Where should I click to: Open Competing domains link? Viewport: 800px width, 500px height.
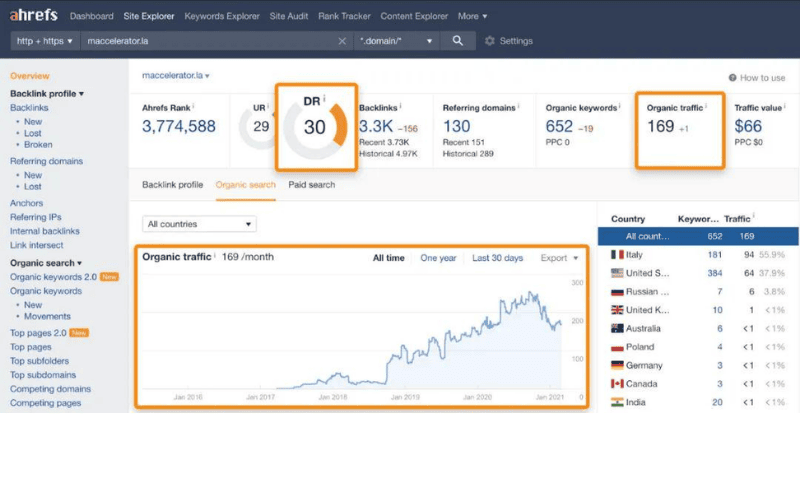(51, 389)
